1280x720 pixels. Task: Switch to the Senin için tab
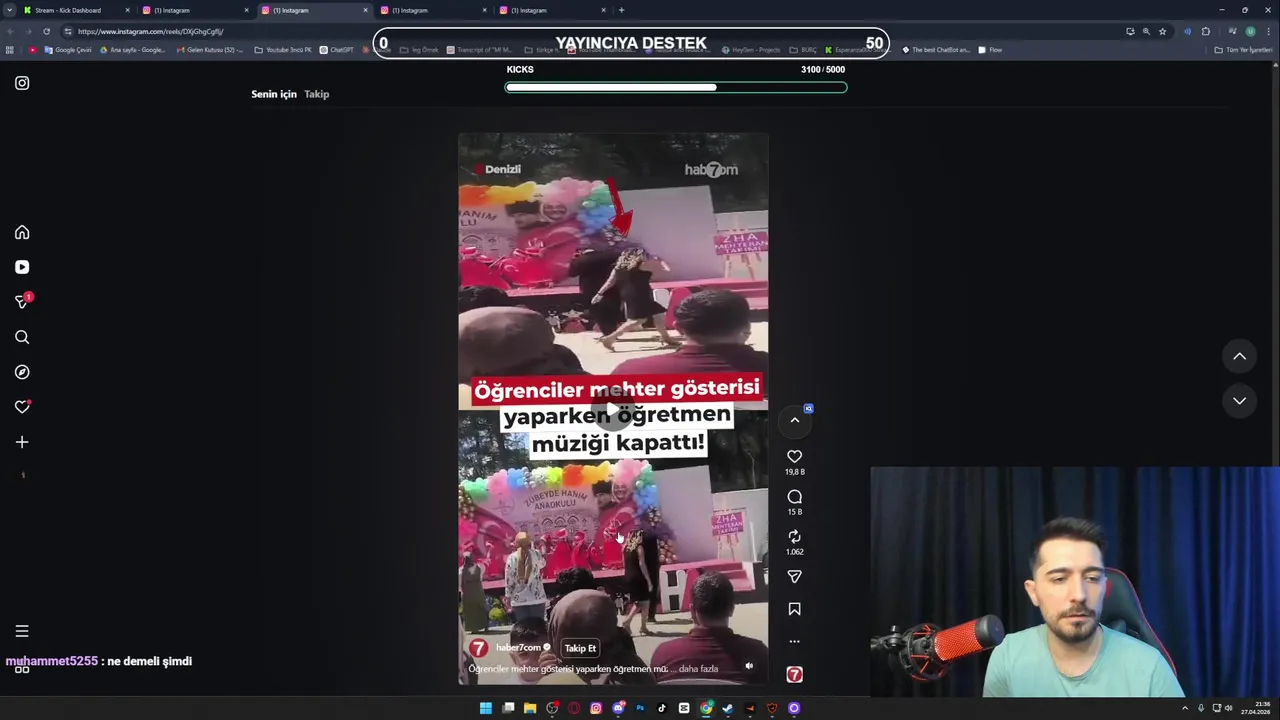274,94
